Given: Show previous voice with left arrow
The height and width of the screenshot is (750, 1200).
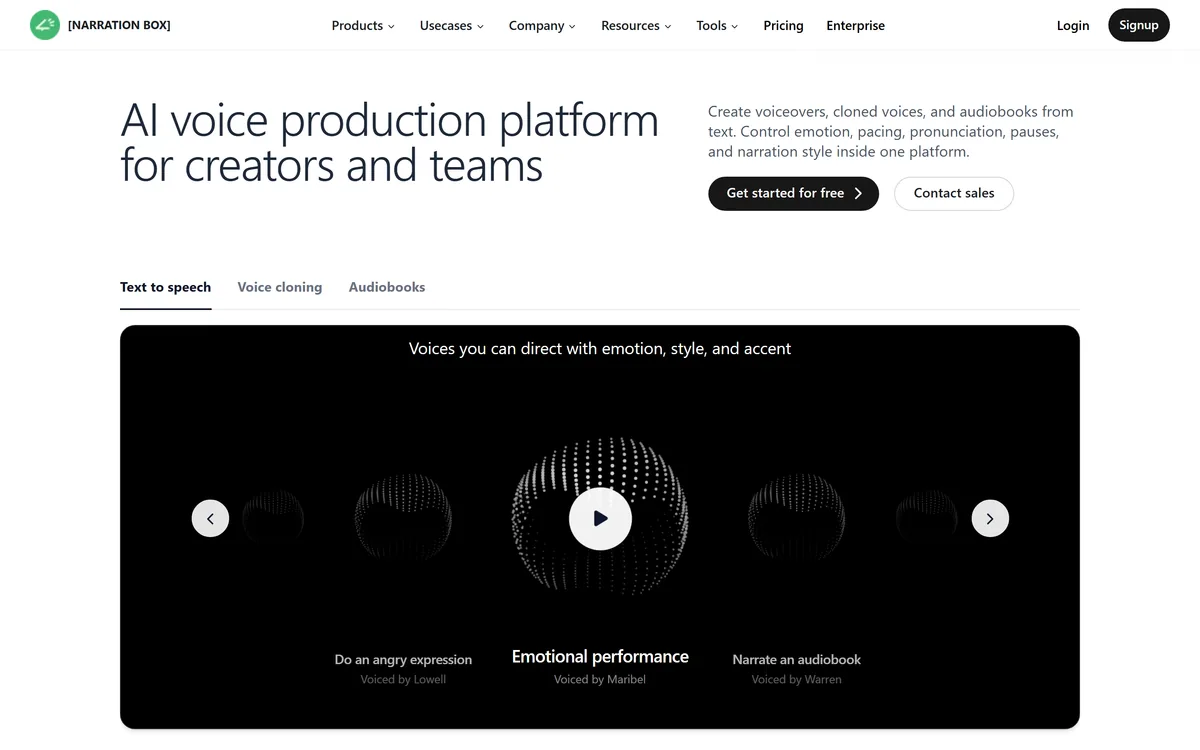Looking at the screenshot, I should click(x=210, y=518).
